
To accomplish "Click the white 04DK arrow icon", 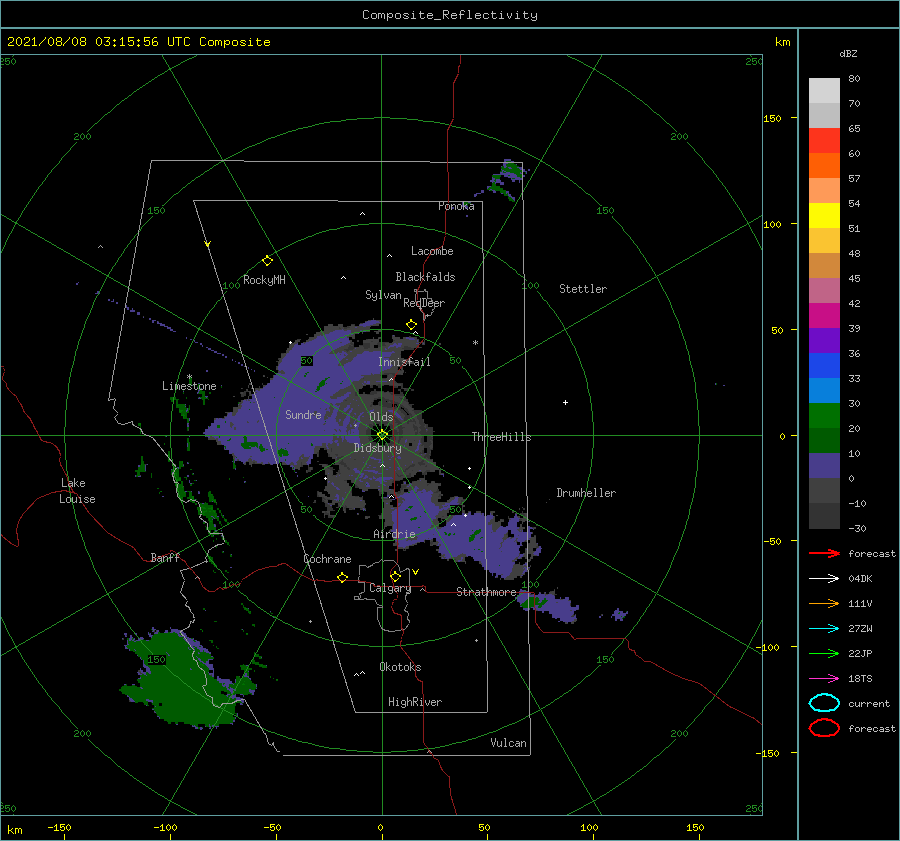I will [x=824, y=578].
